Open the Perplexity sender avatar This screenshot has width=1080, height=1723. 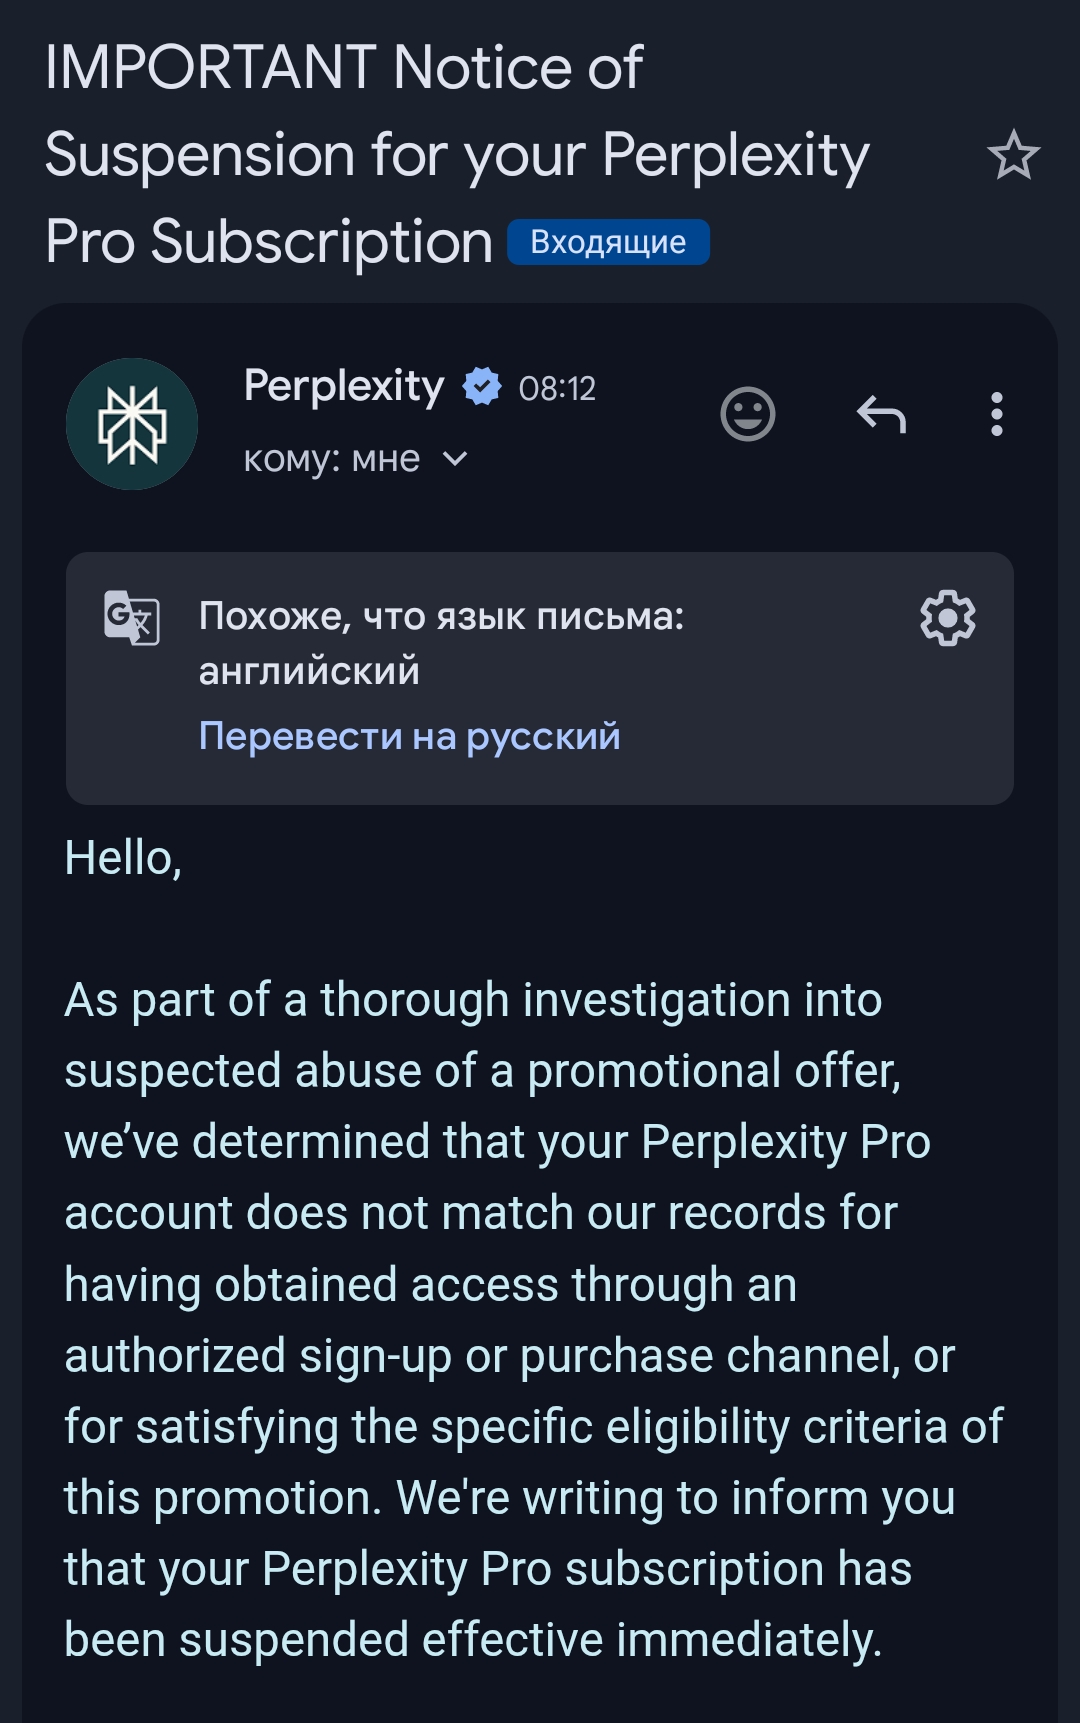132,424
